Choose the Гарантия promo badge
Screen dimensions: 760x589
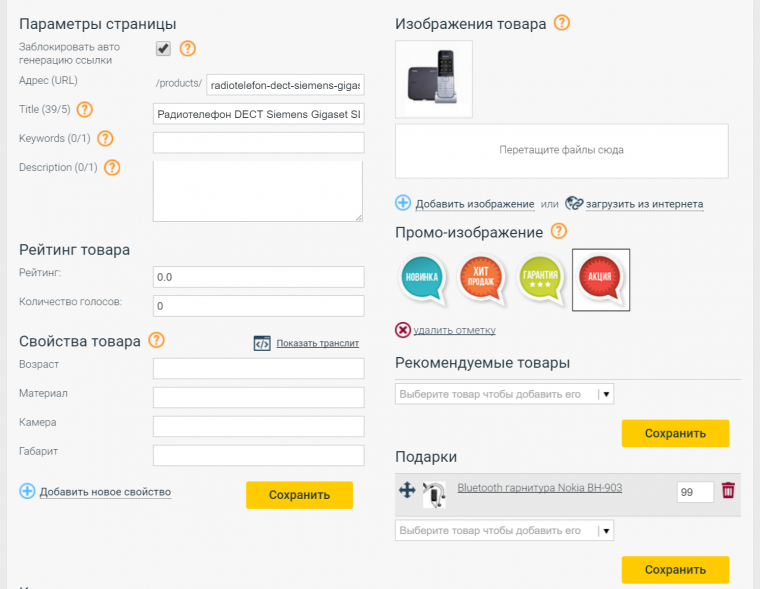point(541,279)
